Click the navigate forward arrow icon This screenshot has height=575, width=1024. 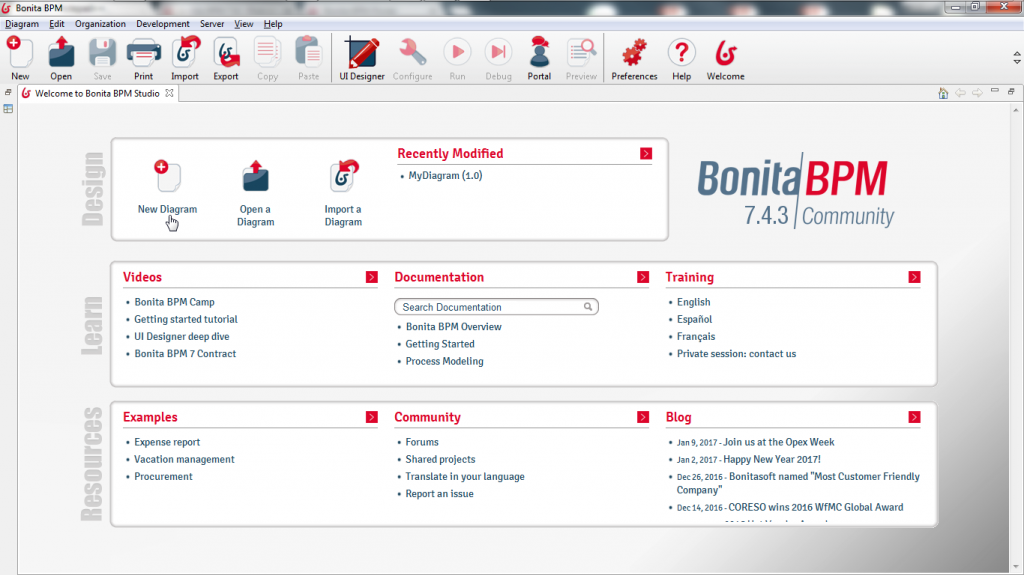click(977, 93)
